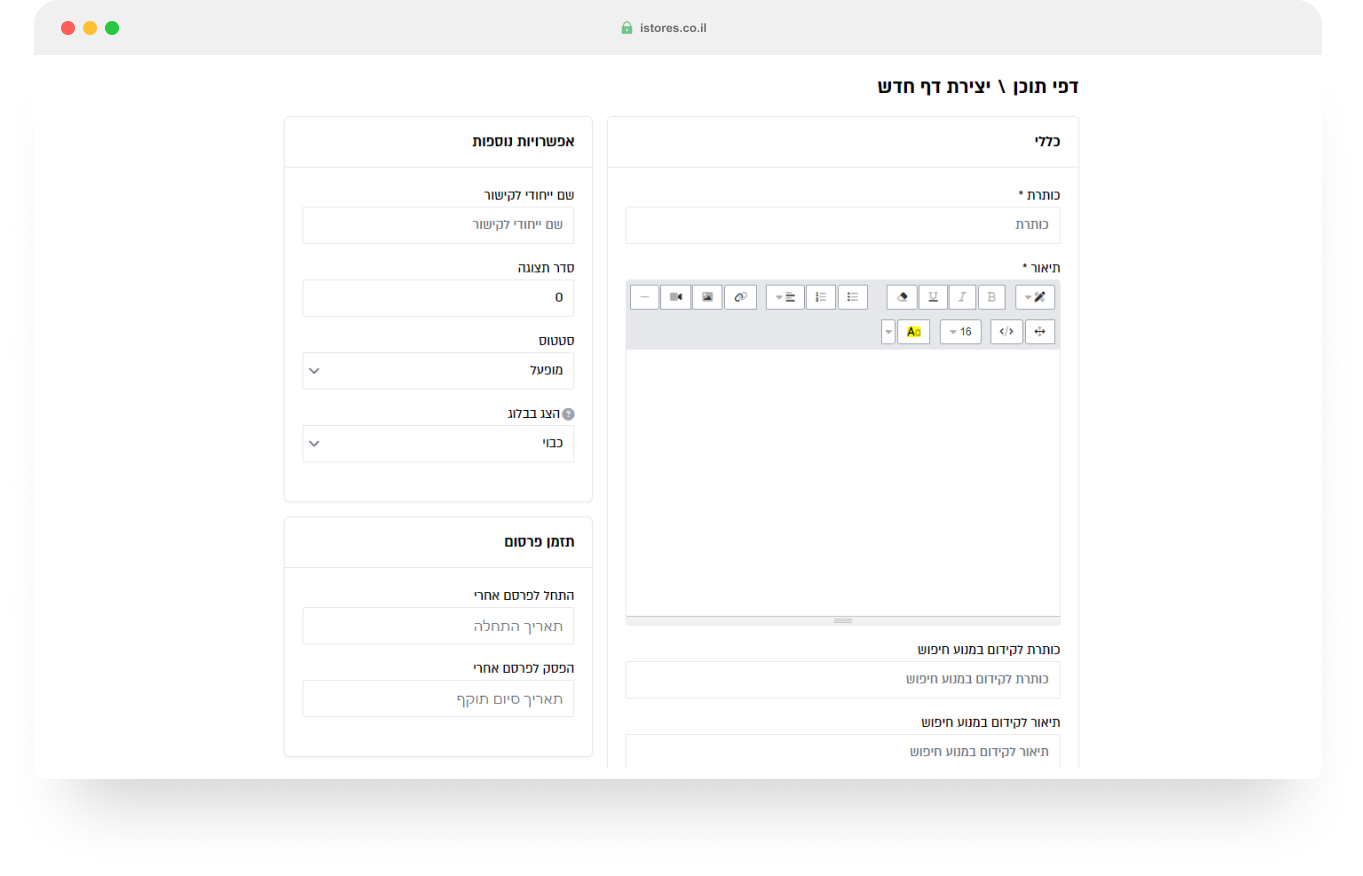Viewport: 1363px width, 876px height.
Task: Click the אפשרויות נוספות section header
Action: [524, 142]
